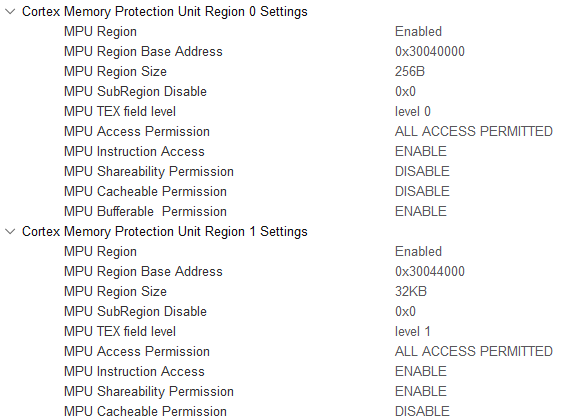Change Region 1 Shareability Permission ENABLE value
Image resolution: width=581 pixels, height=416 pixels.
click(x=421, y=392)
